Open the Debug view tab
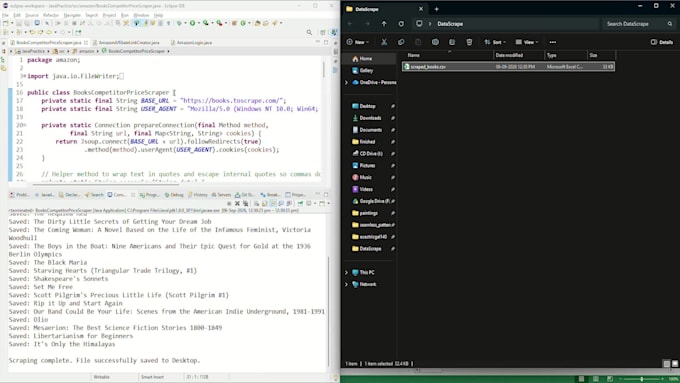The height and width of the screenshot is (383, 680). point(174,195)
